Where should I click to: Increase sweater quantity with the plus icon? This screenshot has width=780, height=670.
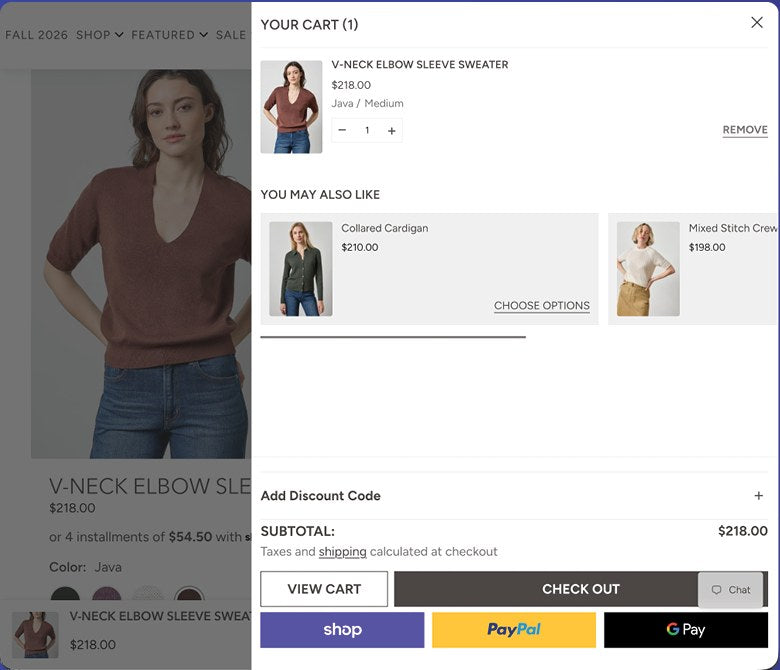coord(391,130)
